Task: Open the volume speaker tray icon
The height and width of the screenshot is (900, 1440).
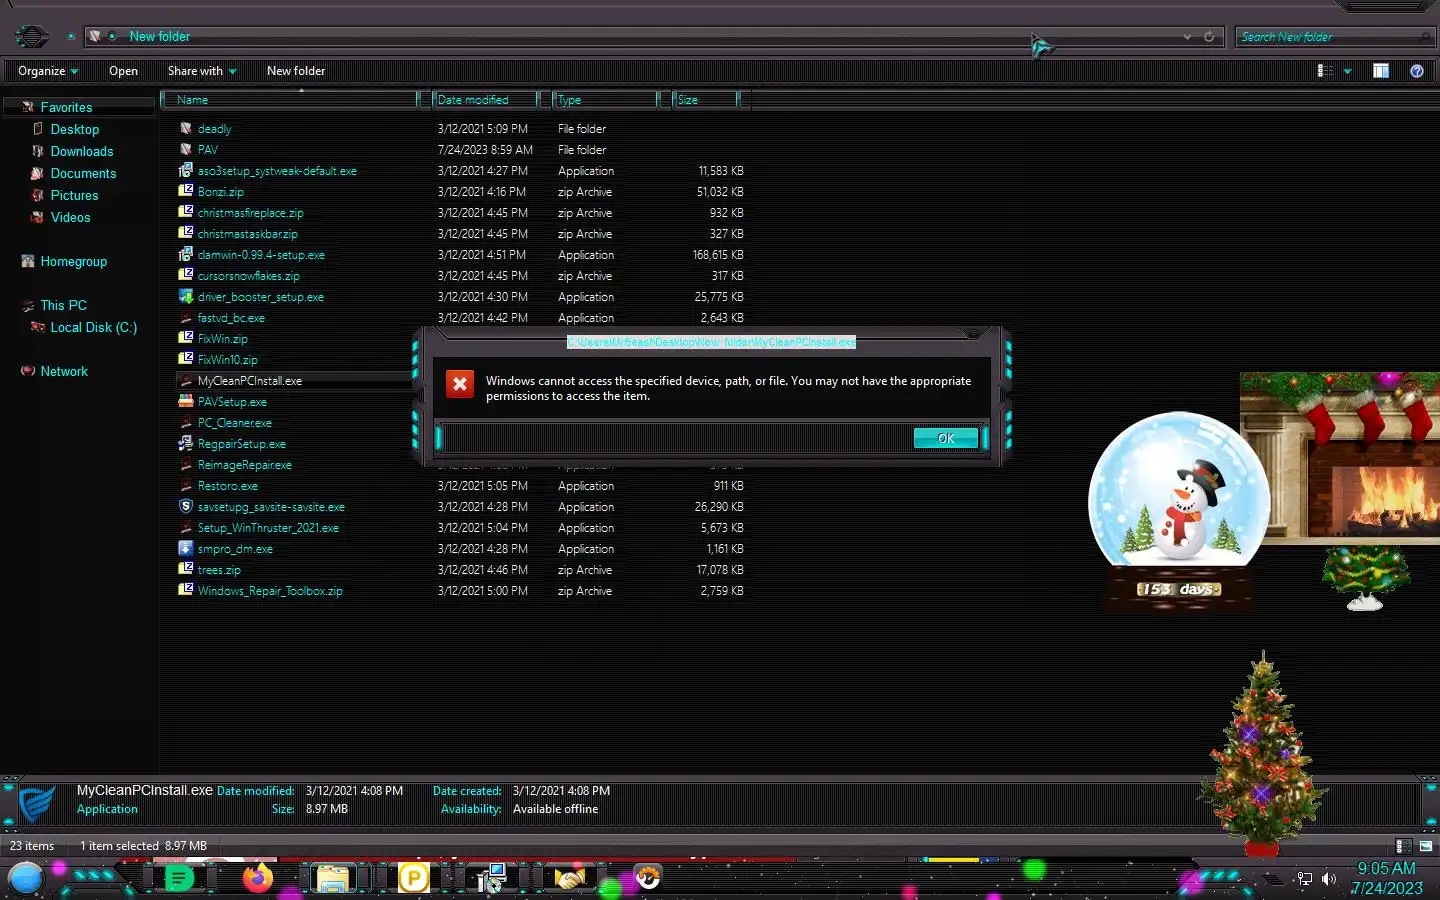Action: 1329,879
